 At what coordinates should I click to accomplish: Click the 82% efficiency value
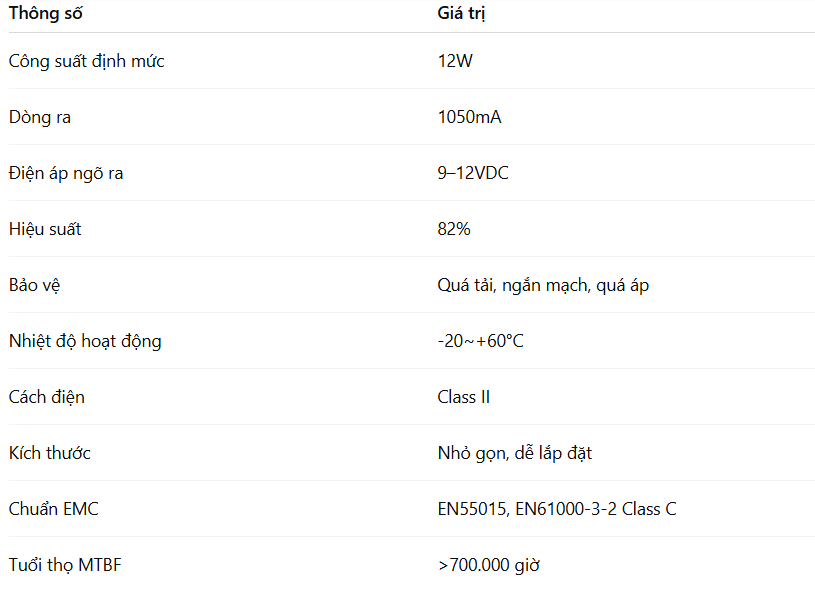(454, 229)
